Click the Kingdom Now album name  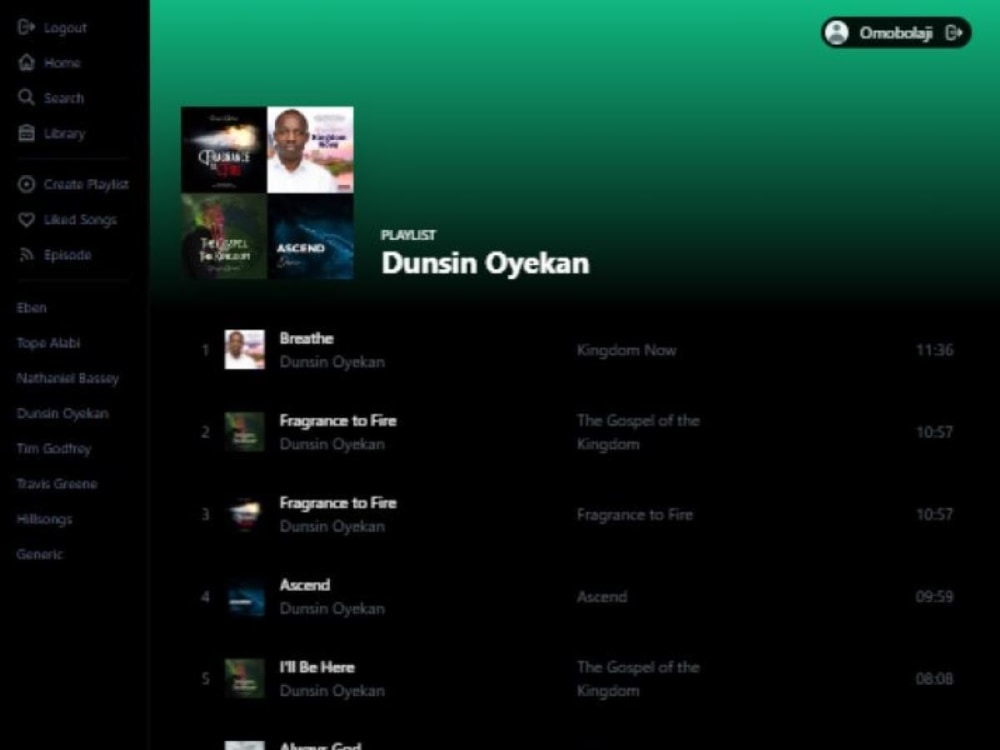pos(626,350)
